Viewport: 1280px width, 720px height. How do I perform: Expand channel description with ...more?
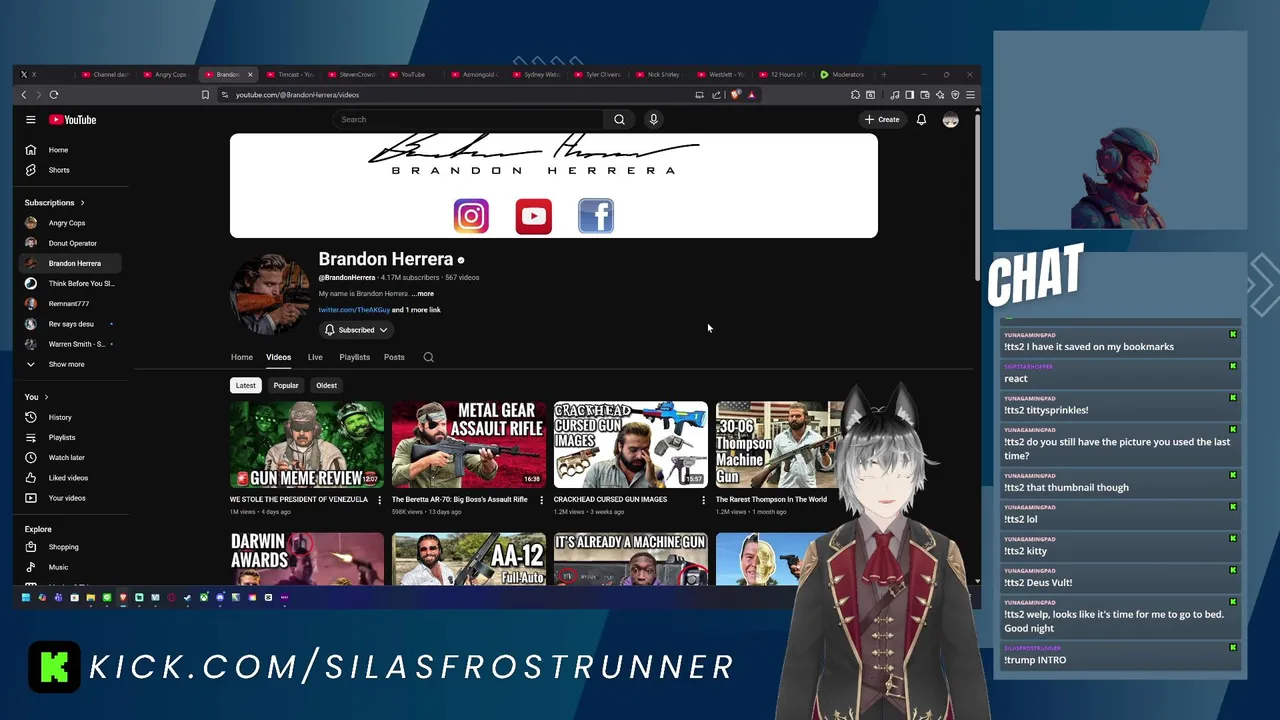click(423, 294)
